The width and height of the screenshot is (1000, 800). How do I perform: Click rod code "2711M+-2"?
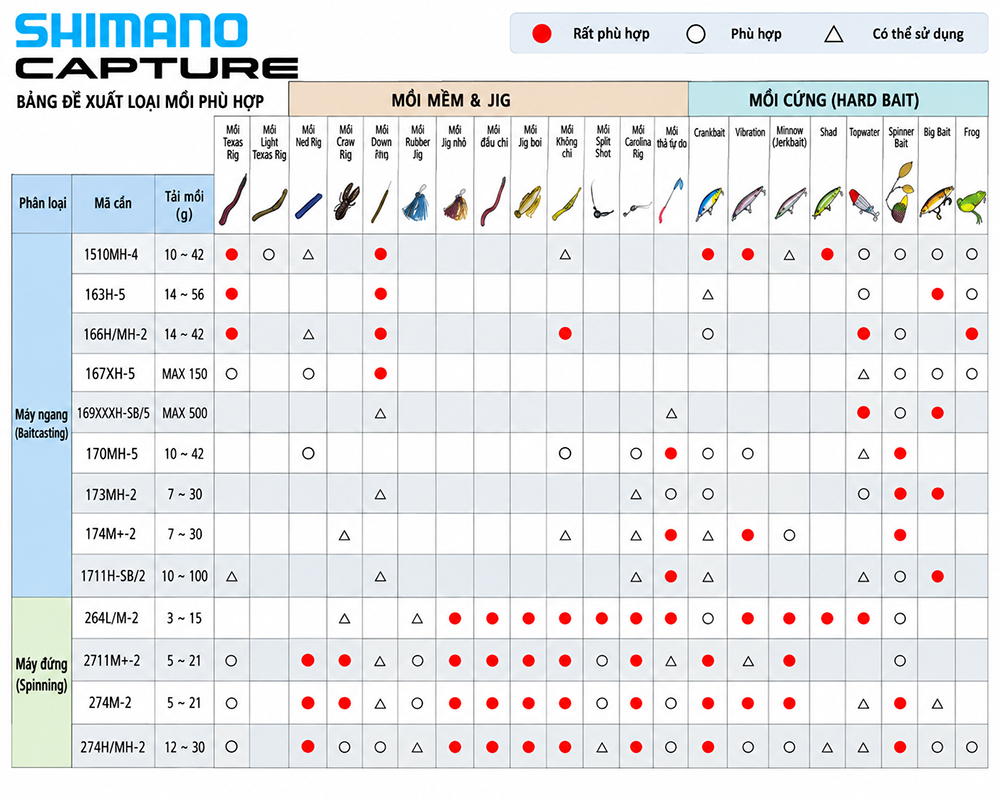112,661
